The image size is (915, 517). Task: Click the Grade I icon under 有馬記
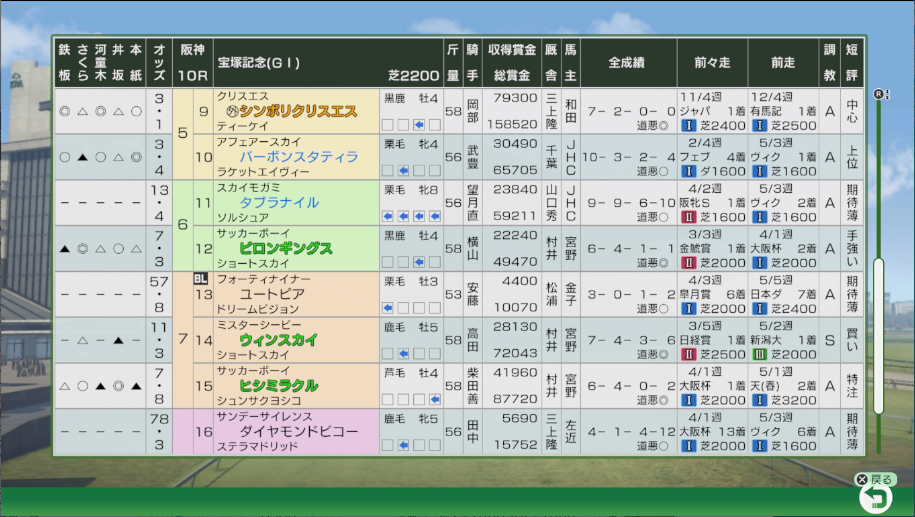click(757, 126)
